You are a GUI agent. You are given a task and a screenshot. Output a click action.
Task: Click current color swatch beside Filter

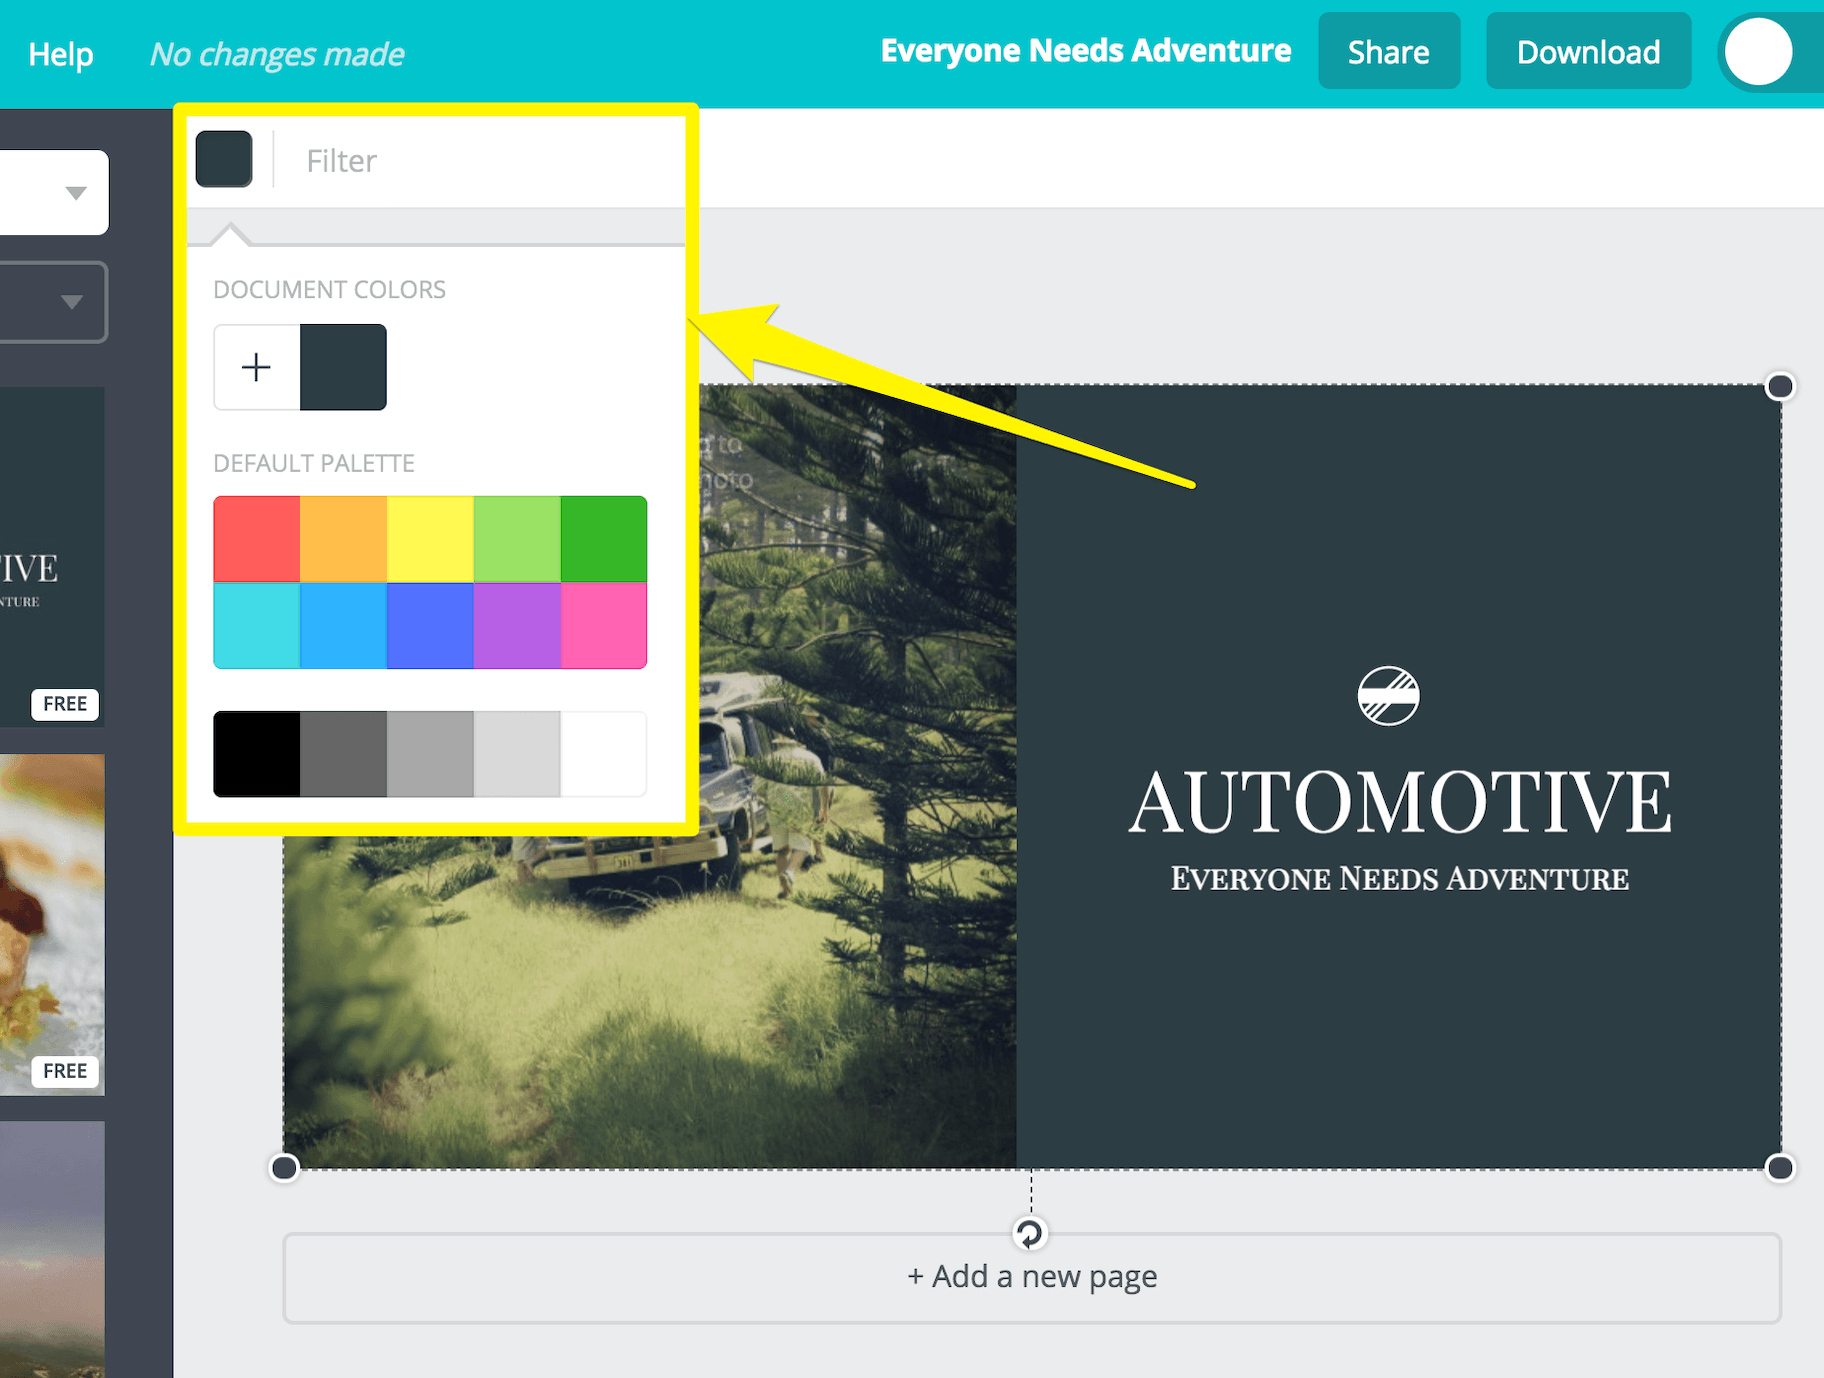(224, 159)
